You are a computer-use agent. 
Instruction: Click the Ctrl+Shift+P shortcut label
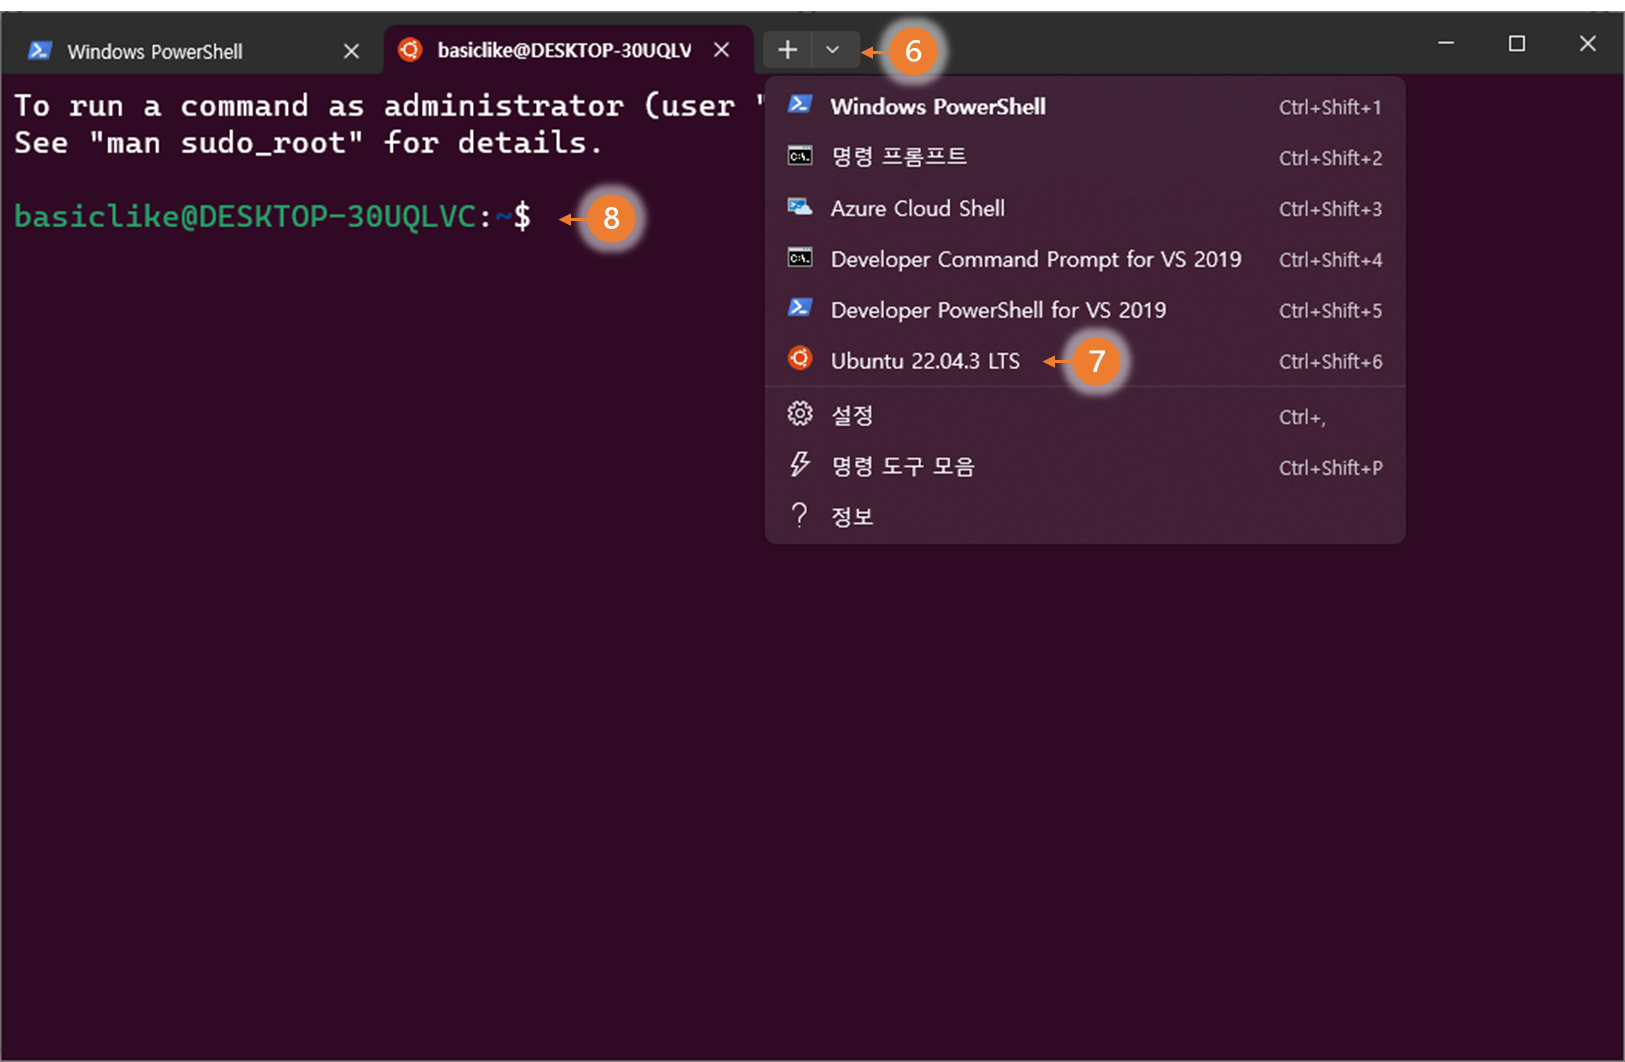[1331, 468]
